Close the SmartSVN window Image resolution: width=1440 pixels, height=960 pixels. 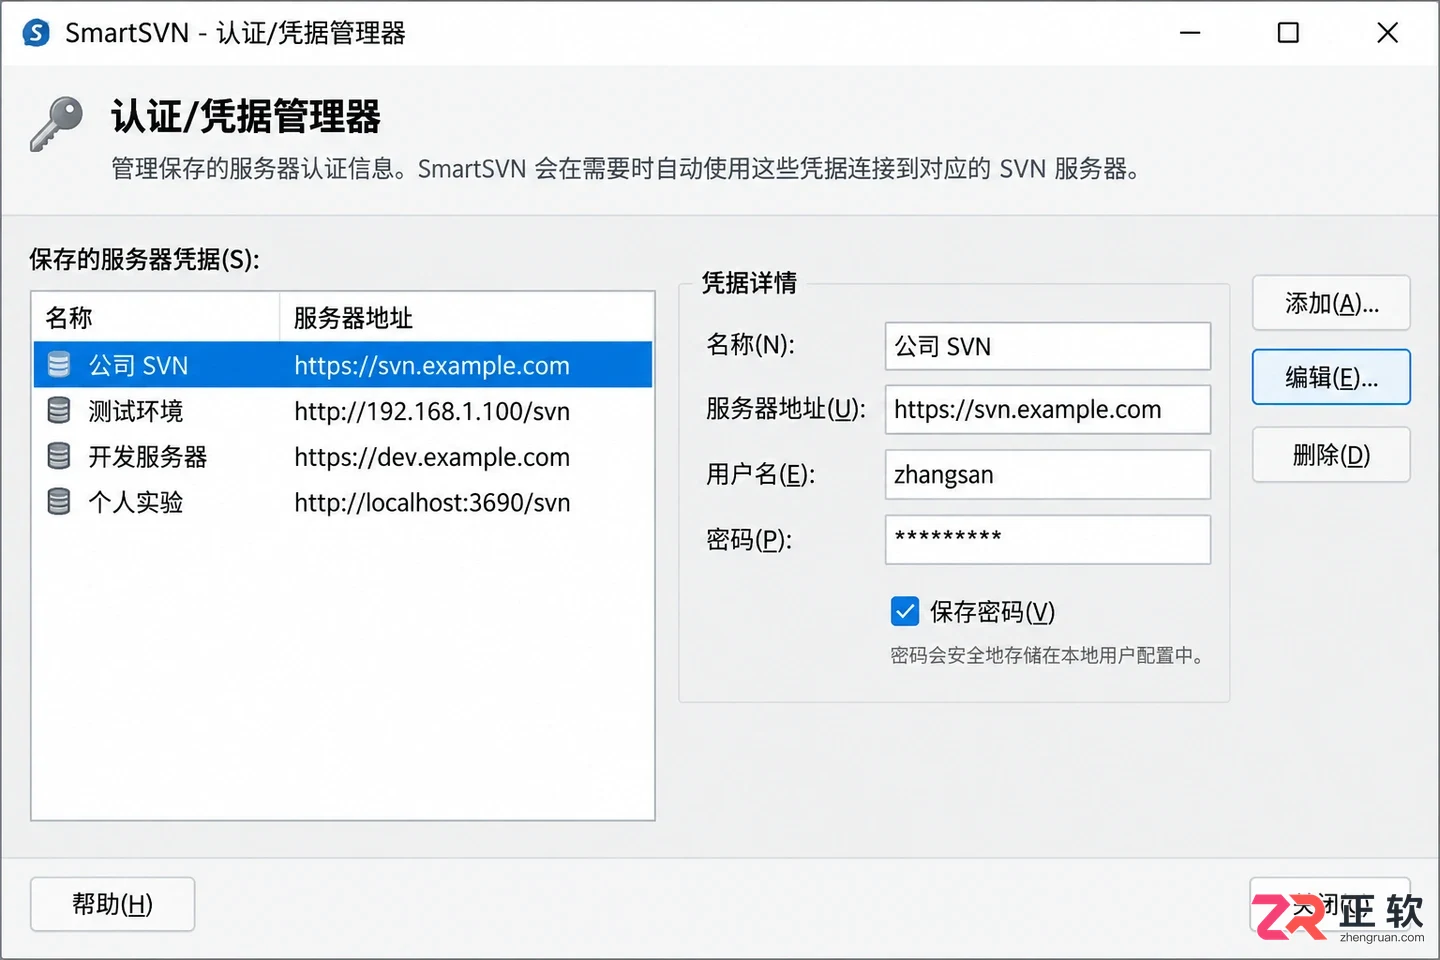pos(1387,33)
